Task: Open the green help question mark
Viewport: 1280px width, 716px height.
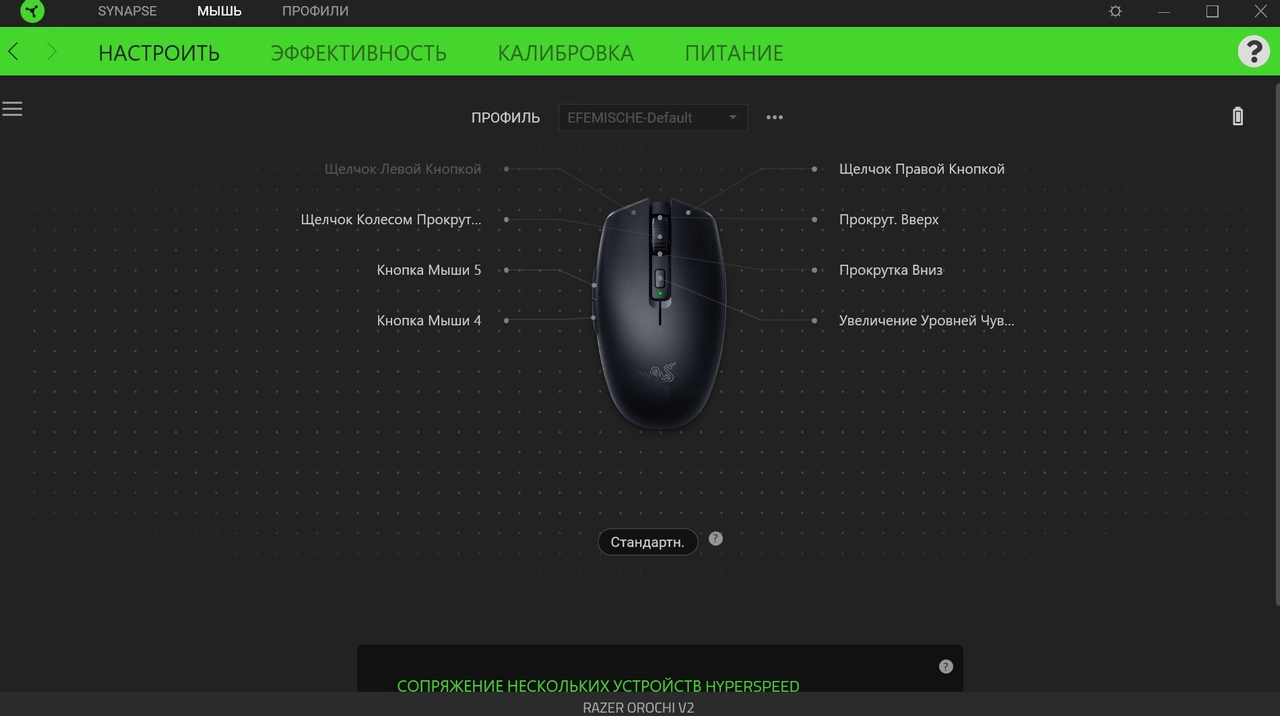Action: 1253,51
